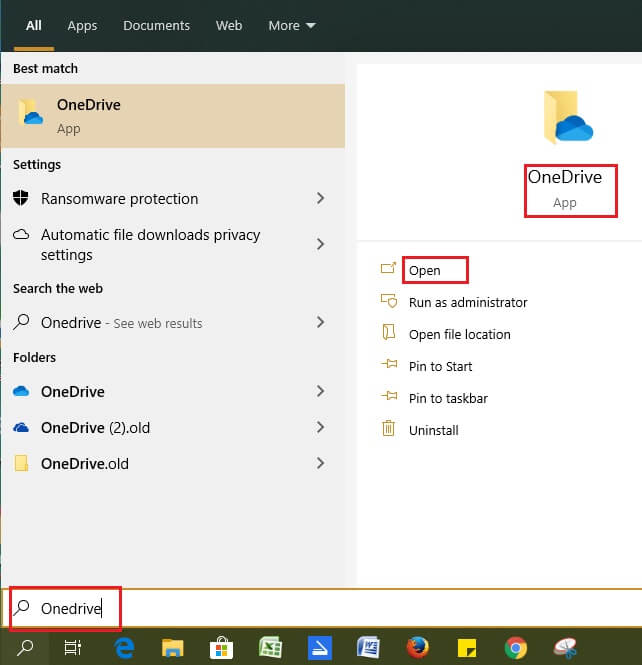Switch to the Apps search tab
Image resolution: width=642 pixels, height=665 pixels.
(82, 26)
